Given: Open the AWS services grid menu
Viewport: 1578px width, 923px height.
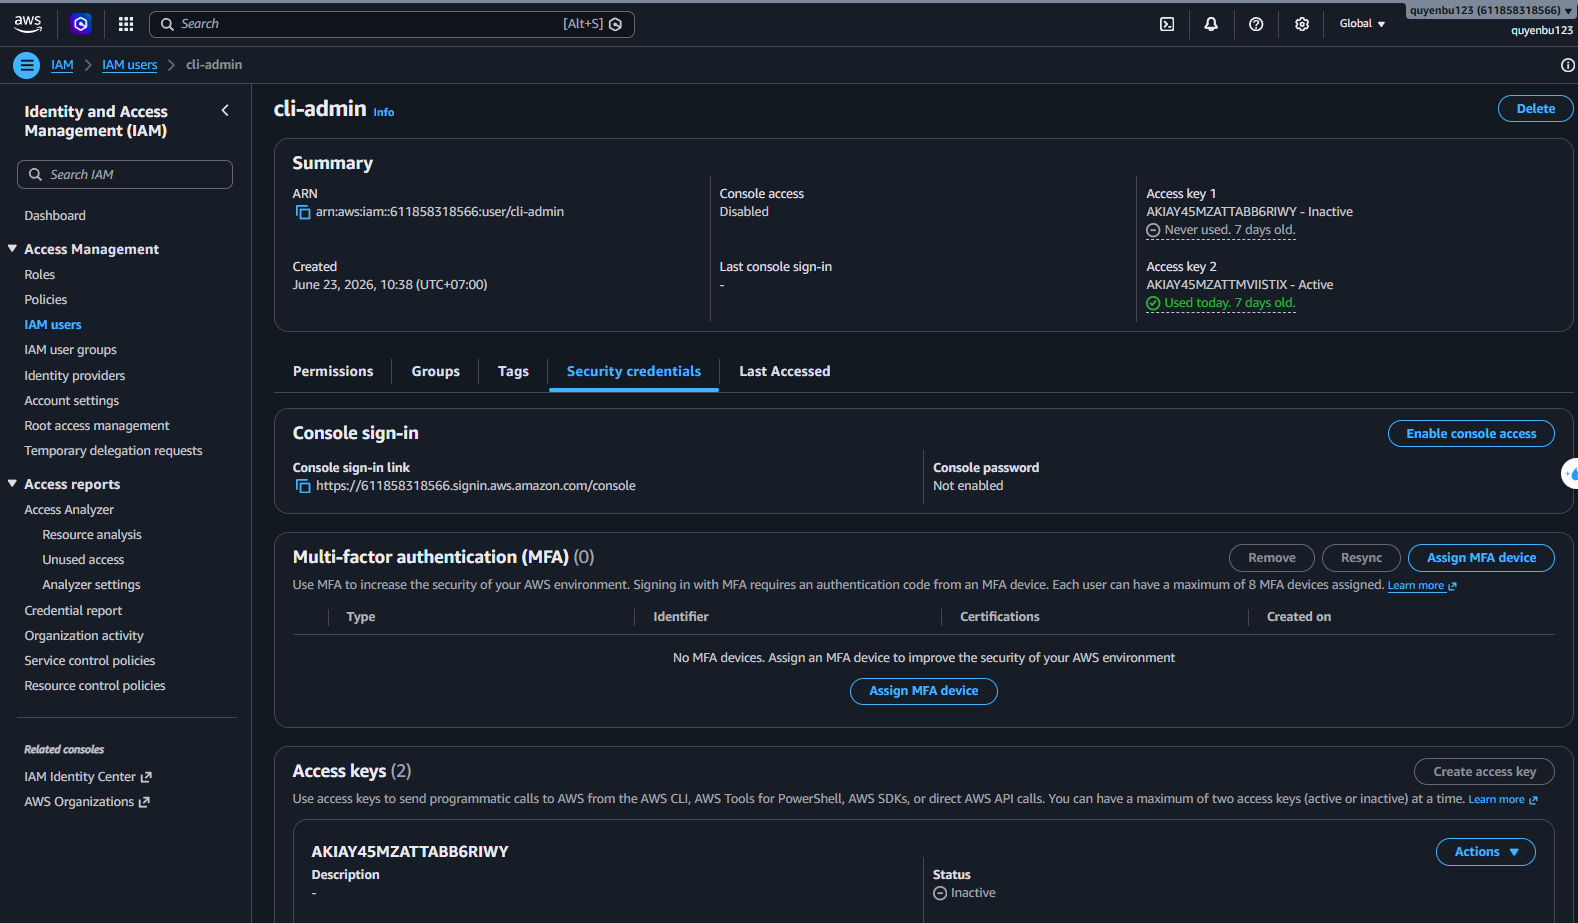Looking at the screenshot, I should click(x=126, y=24).
